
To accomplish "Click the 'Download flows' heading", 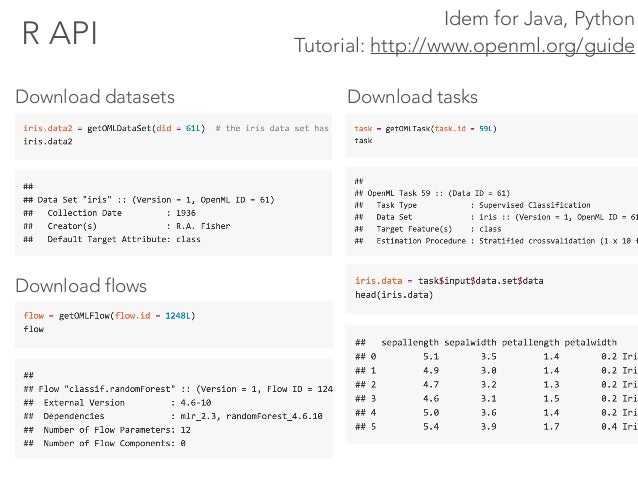I will click(81, 285).
